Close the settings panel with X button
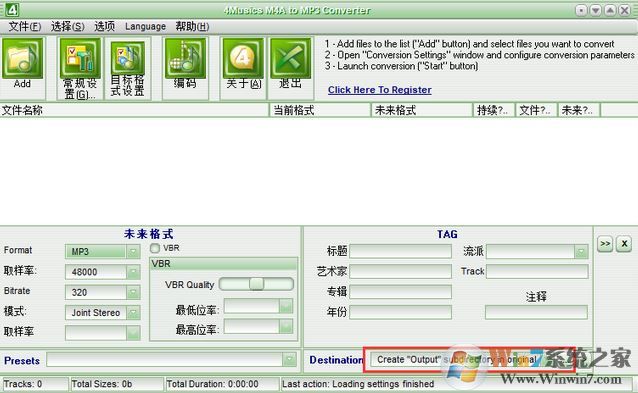638x393 pixels. (624, 244)
